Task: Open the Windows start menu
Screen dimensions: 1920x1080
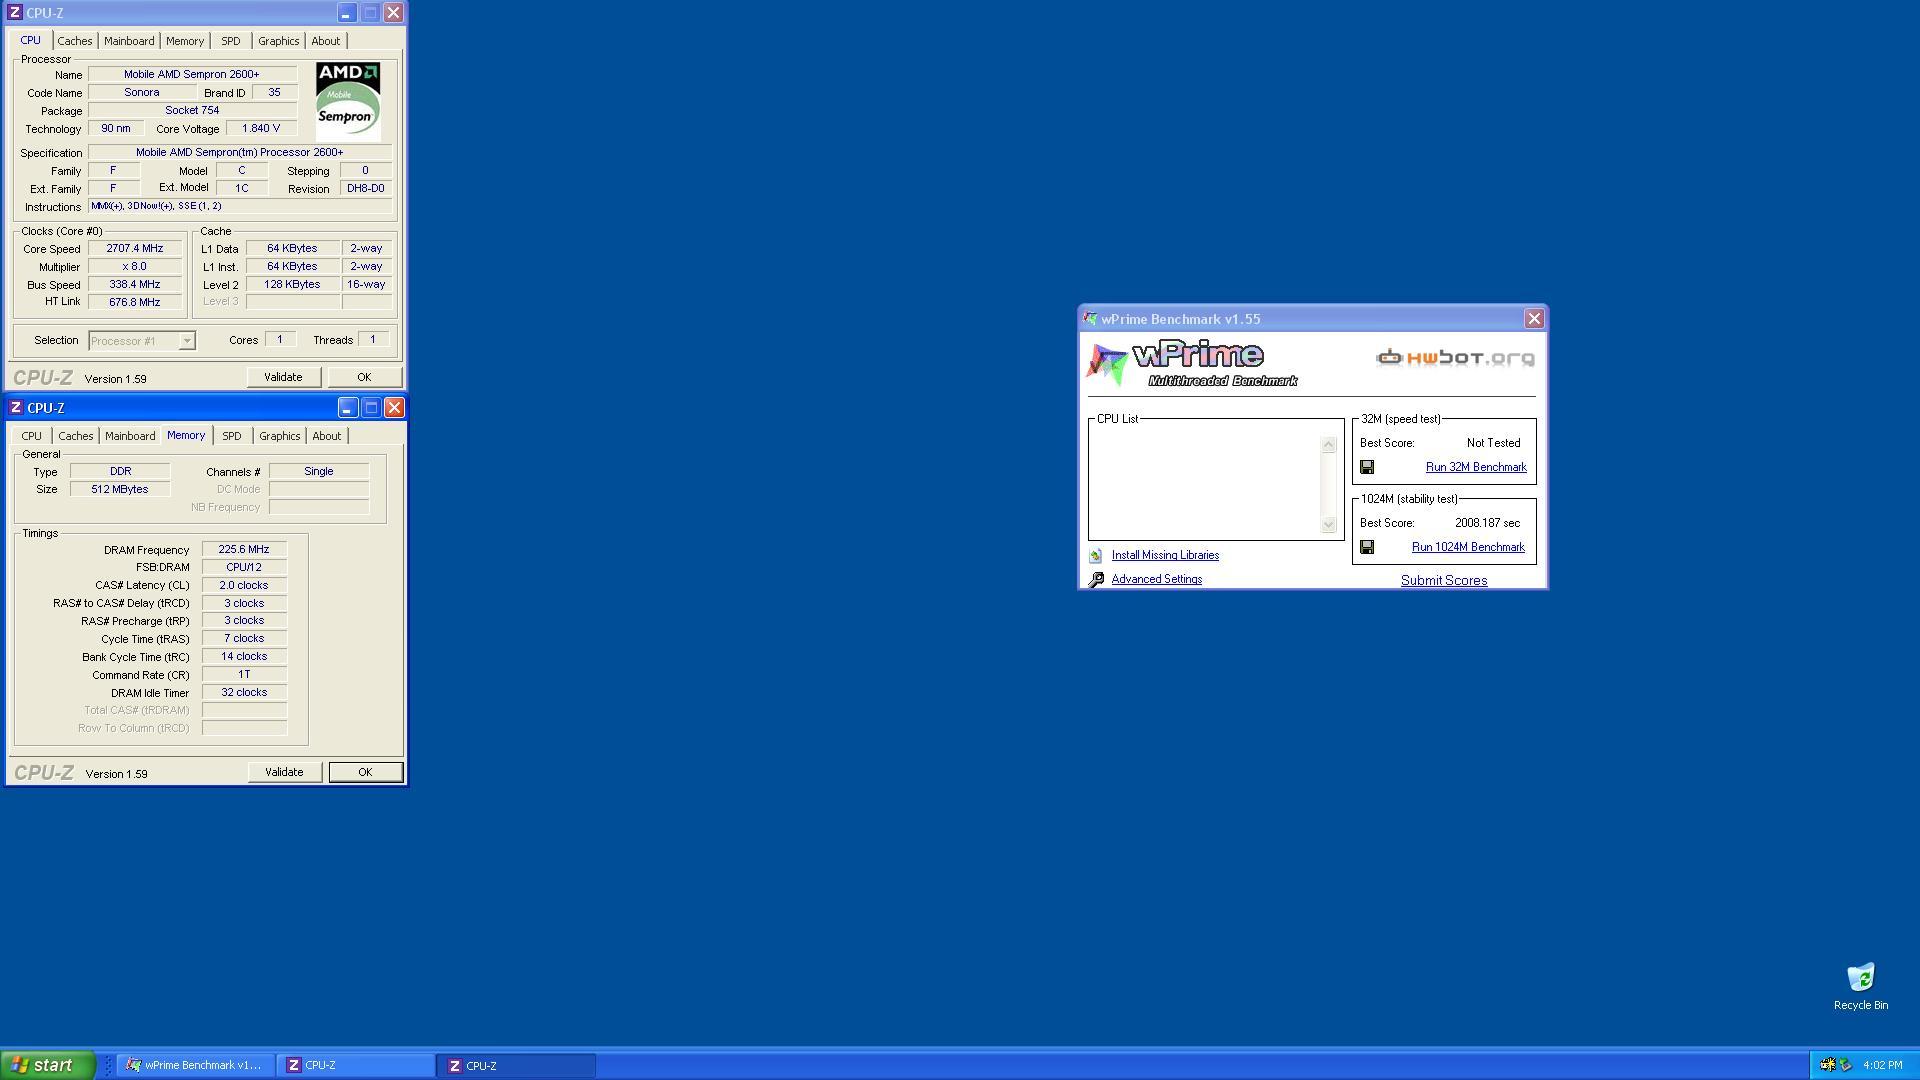Action: click(x=48, y=1065)
